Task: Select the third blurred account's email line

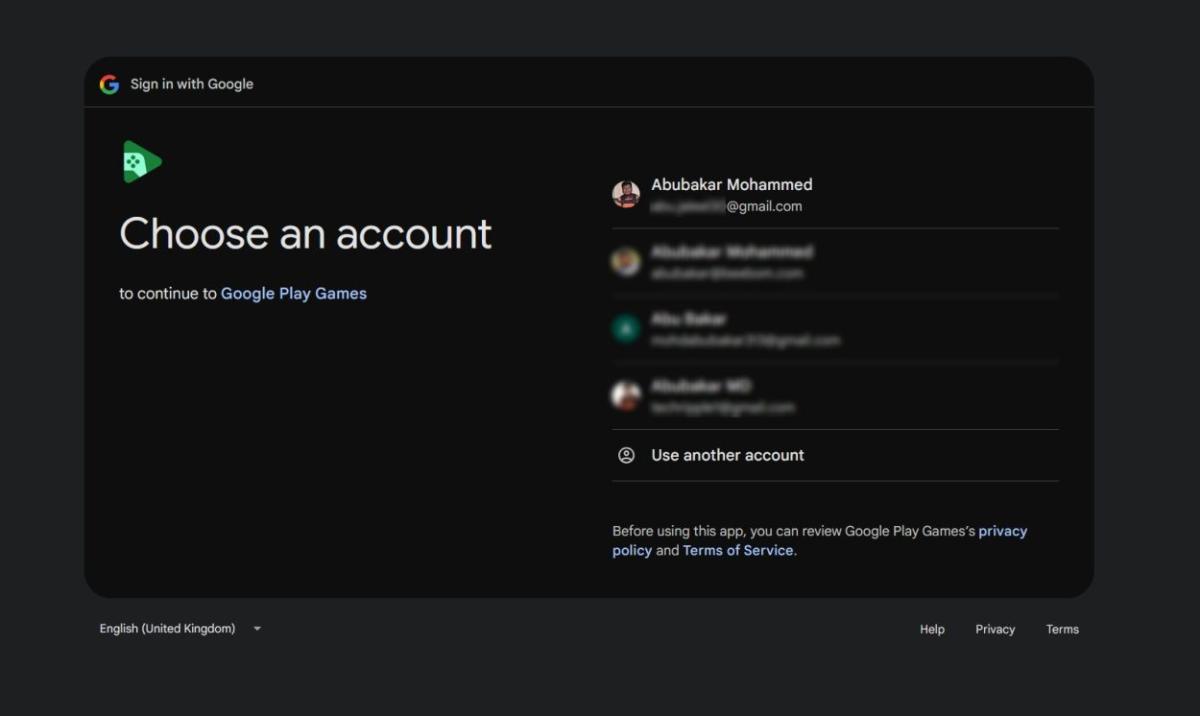Action: (745, 340)
